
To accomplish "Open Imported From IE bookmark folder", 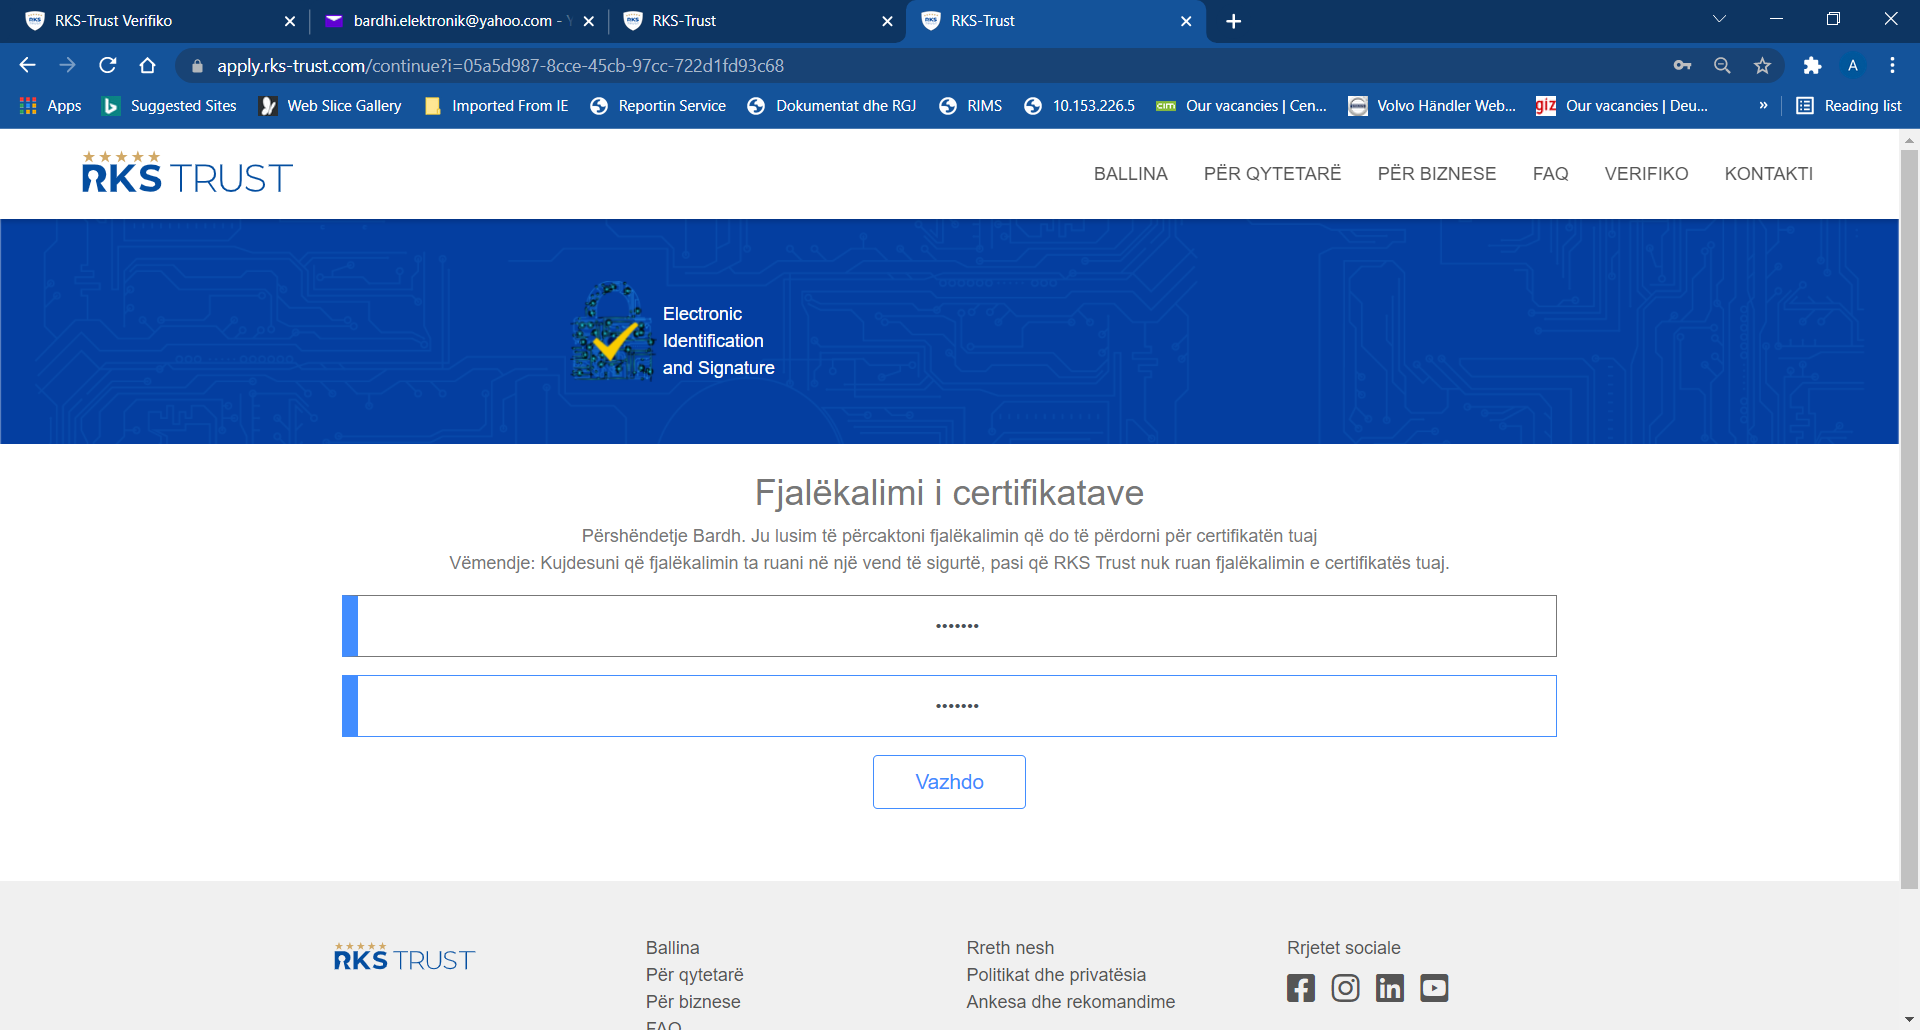I will click(497, 106).
